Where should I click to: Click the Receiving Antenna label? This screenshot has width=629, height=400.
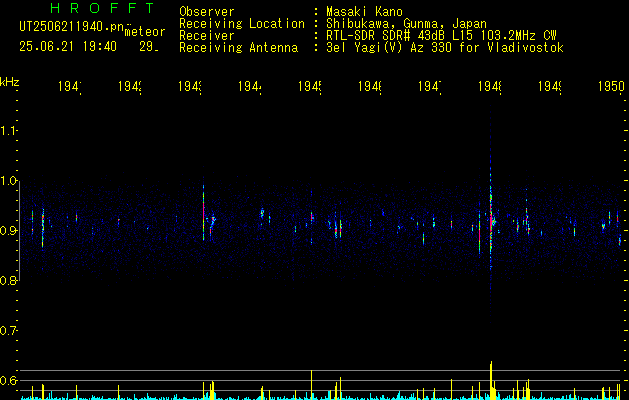(x=239, y=48)
